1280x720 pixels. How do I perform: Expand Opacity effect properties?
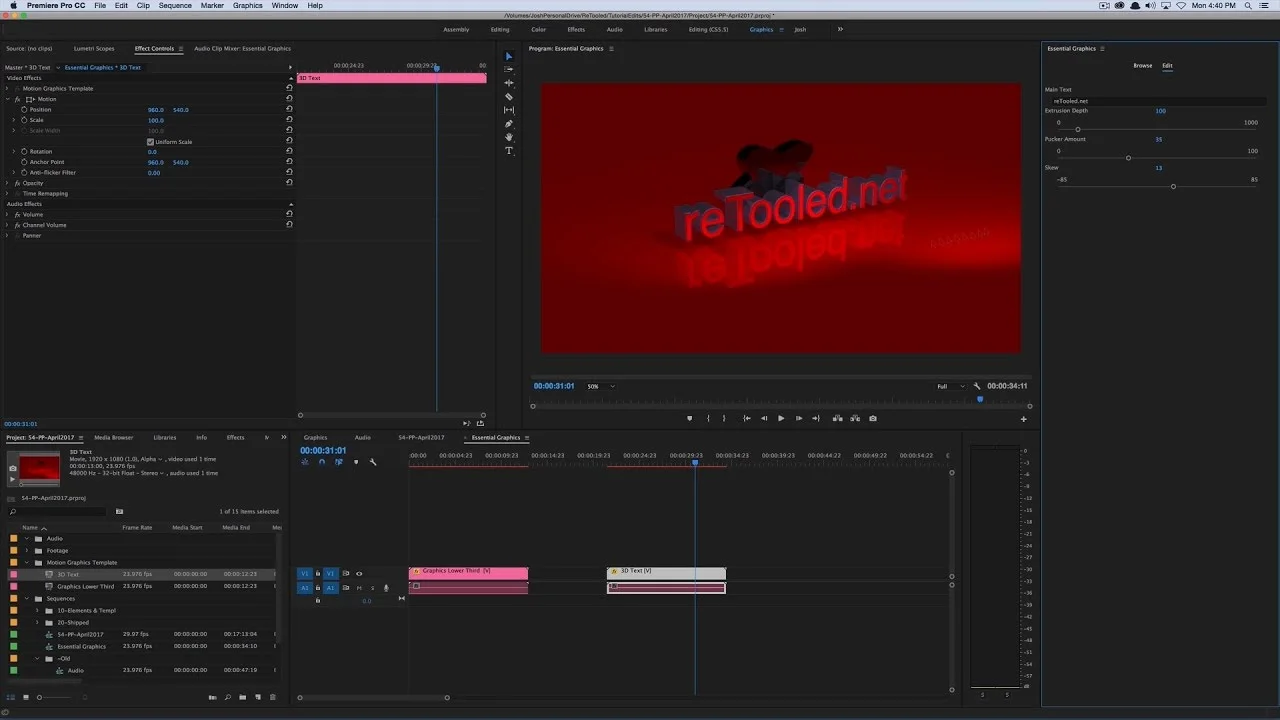(x=7, y=183)
